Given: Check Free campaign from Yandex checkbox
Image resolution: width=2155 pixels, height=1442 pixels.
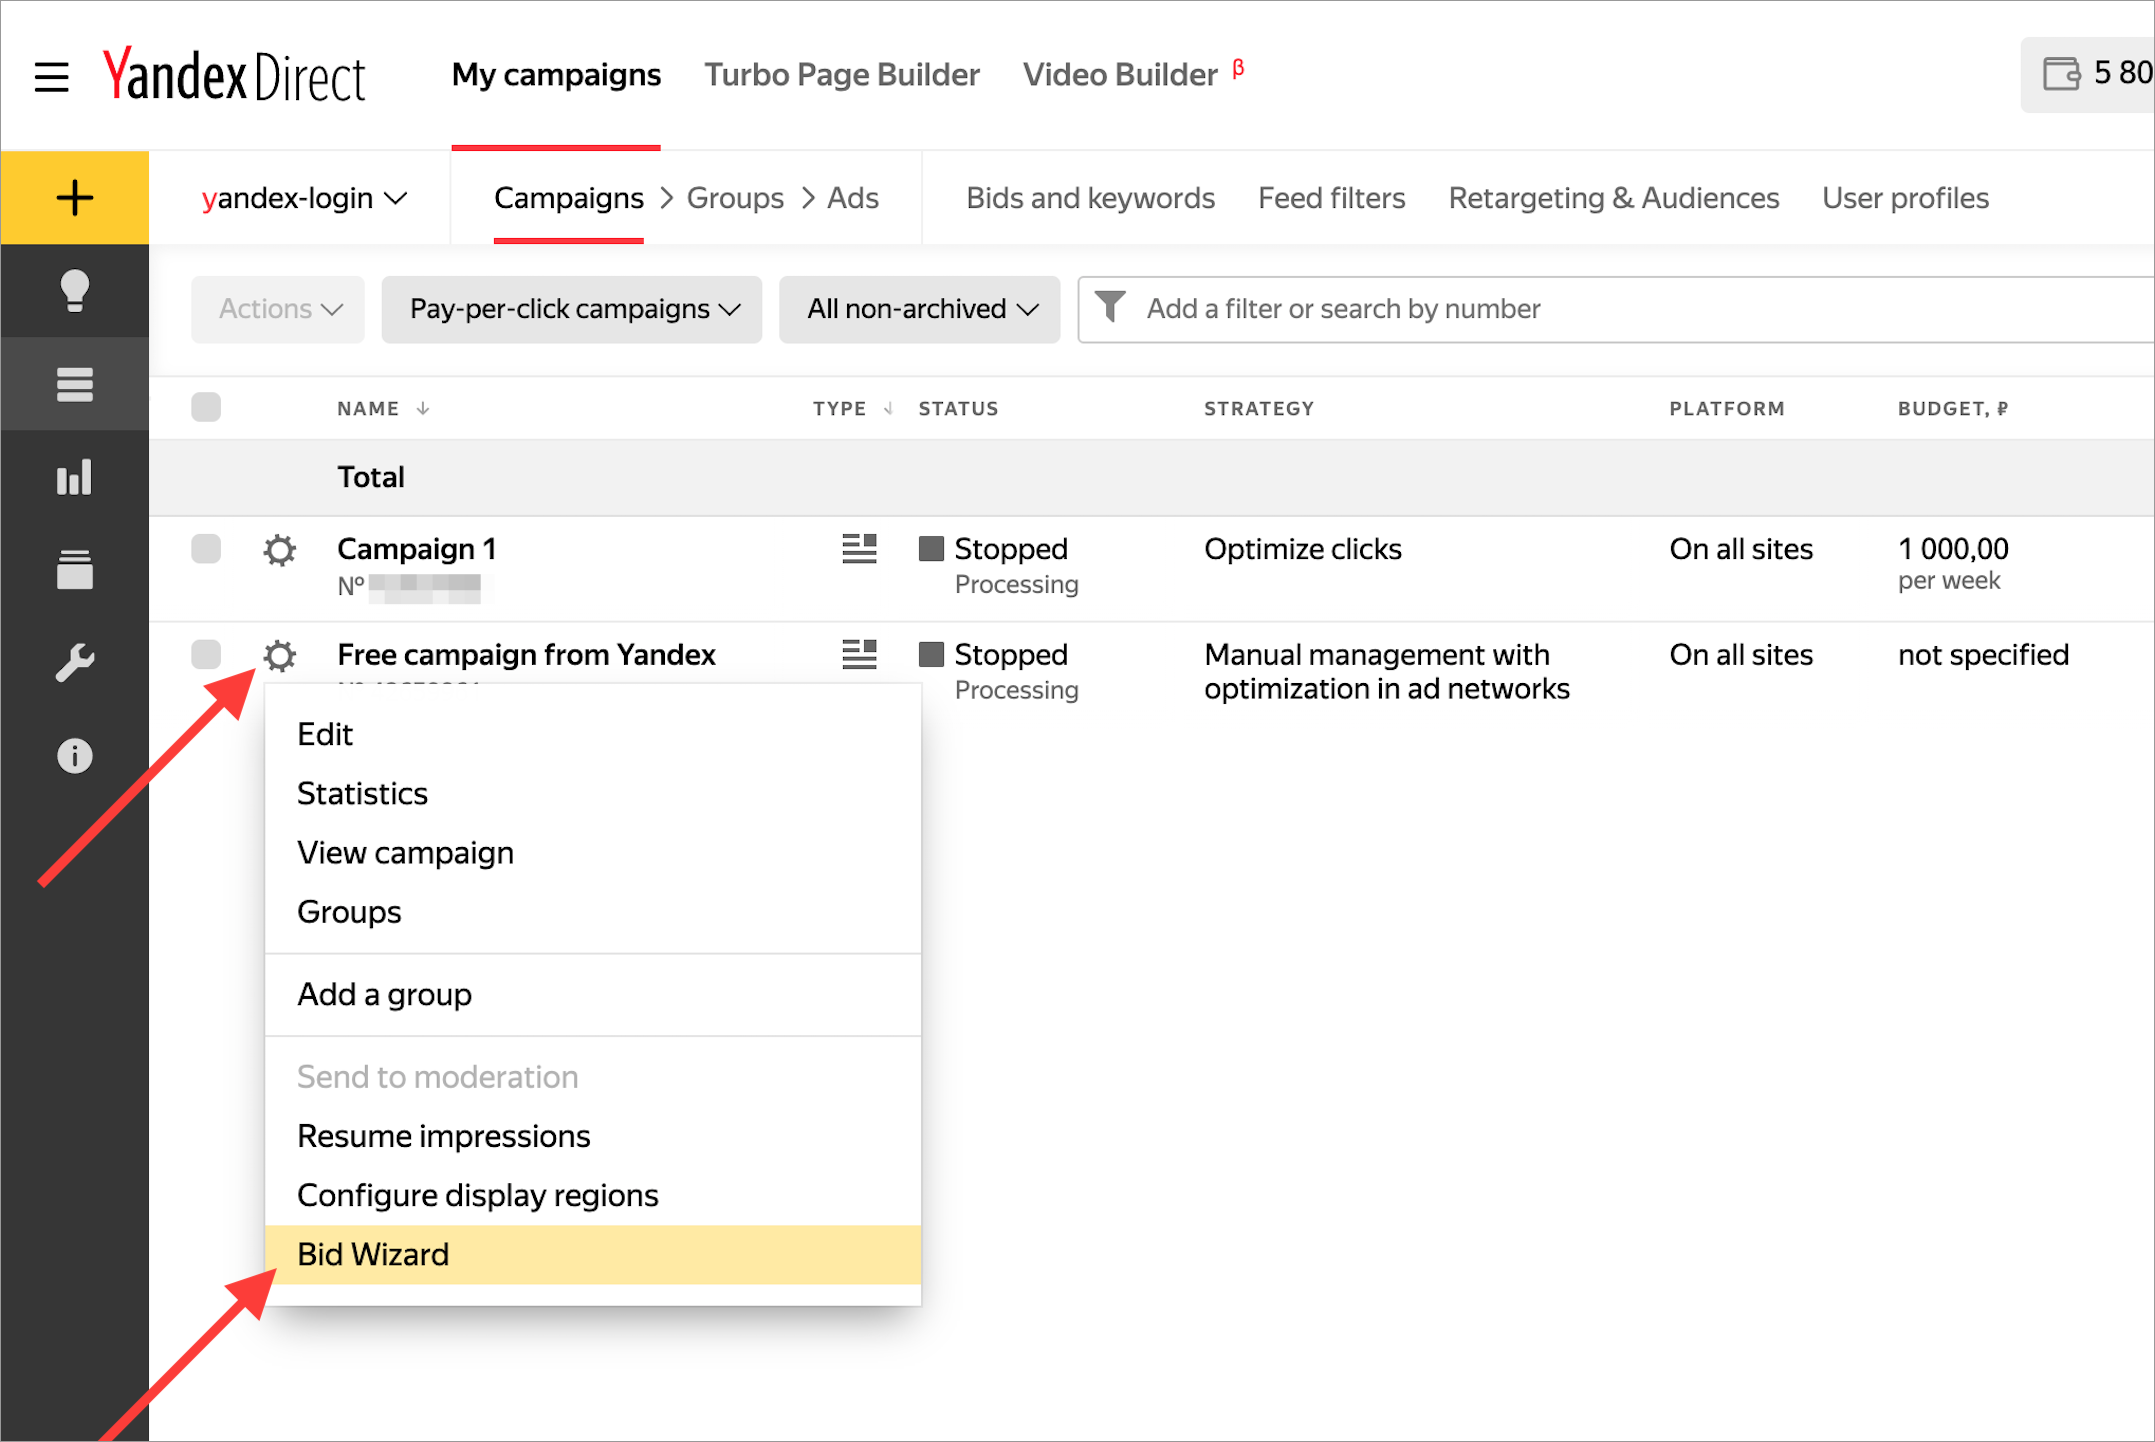Looking at the screenshot, I should pos(206,655).
